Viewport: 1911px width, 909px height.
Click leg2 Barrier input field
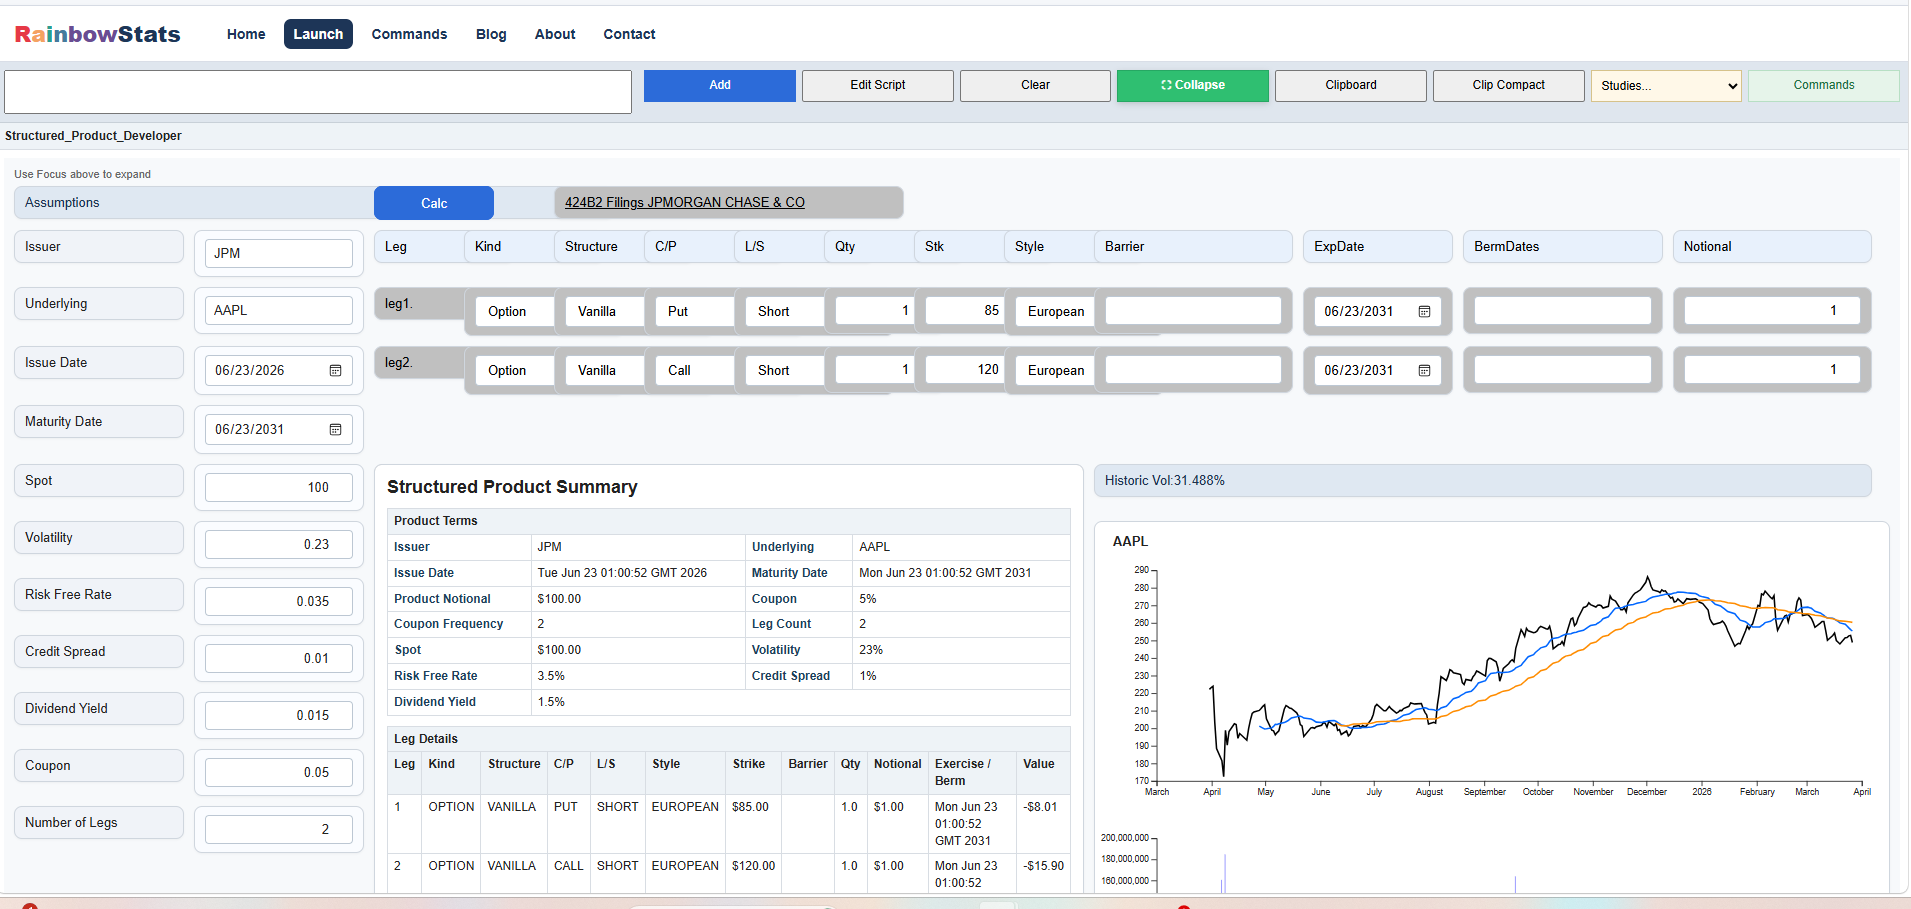(1193, 370)
